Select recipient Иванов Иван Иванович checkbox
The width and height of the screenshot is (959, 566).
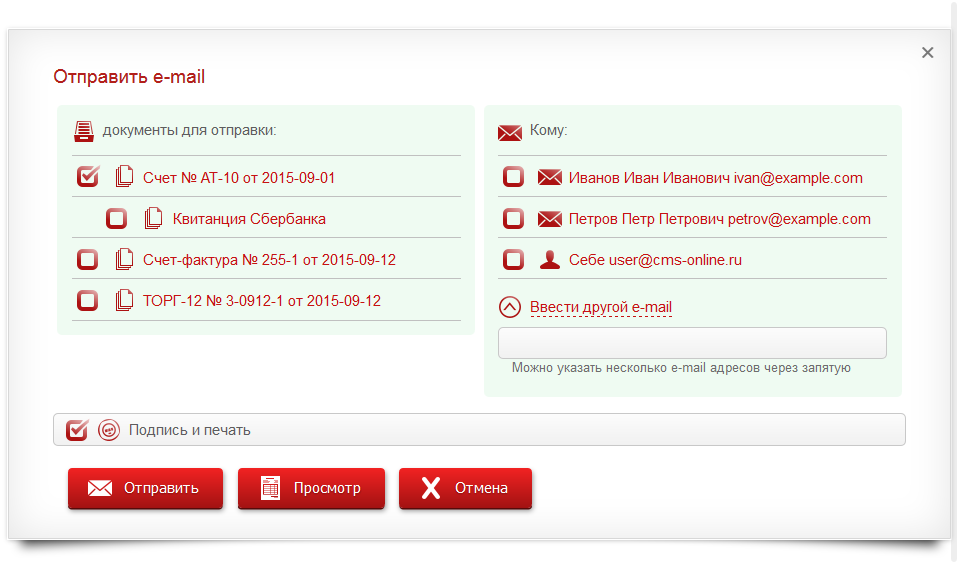pyautogui.click(x=513, y=177)
